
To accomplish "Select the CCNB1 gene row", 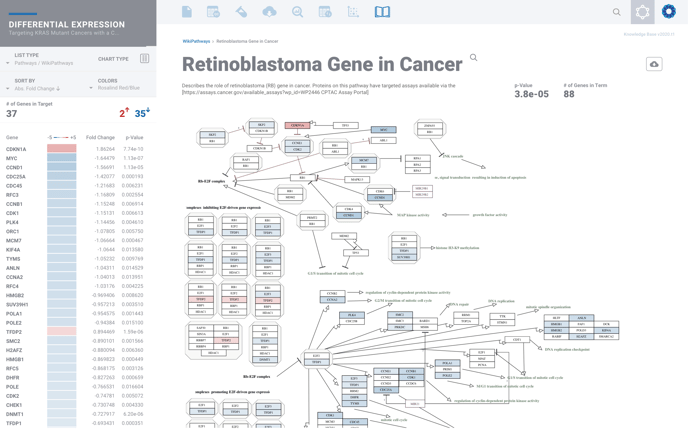I will coord(75,204).
